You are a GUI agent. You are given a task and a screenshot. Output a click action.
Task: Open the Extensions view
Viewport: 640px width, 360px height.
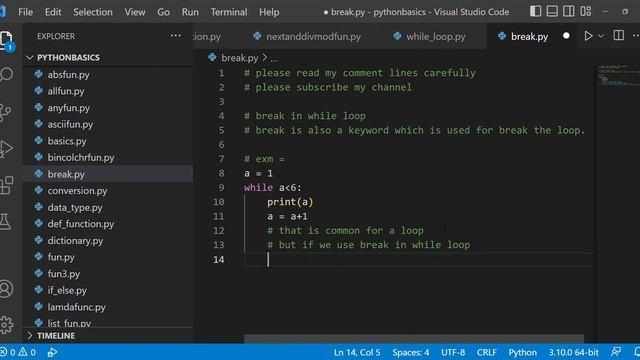[6, 185]
